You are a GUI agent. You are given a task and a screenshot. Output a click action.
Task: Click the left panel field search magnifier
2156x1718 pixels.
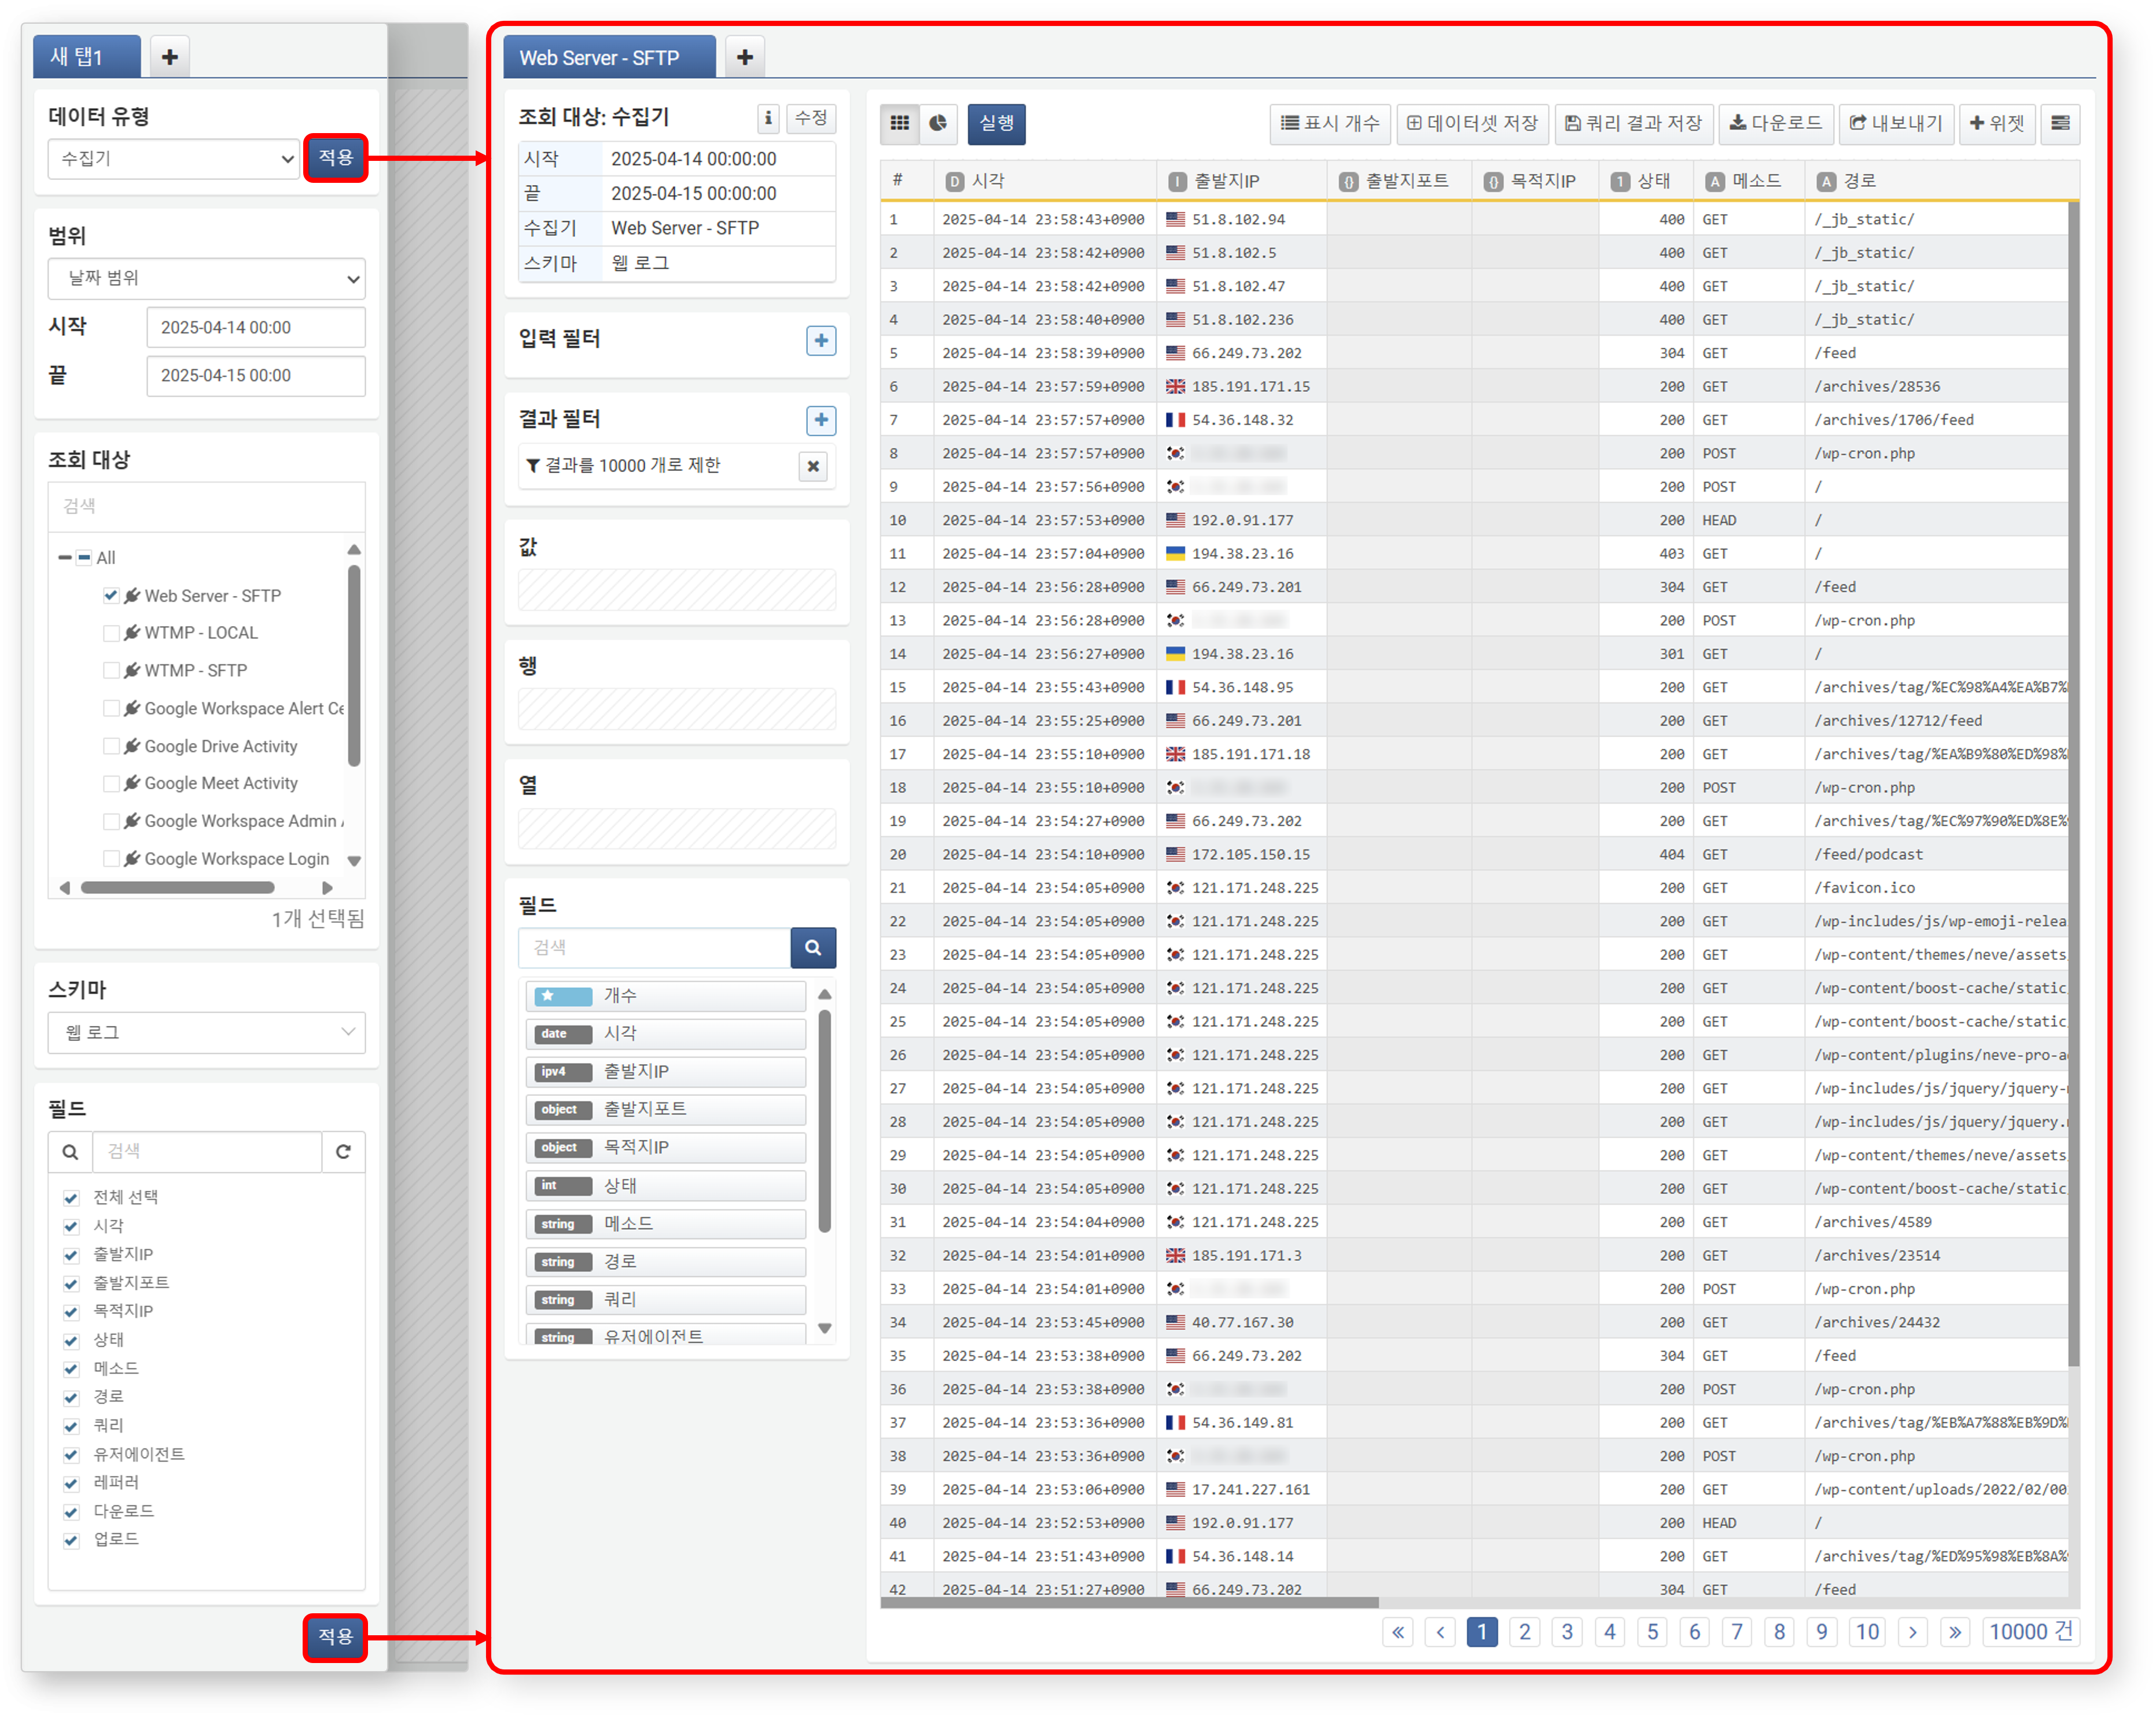coord(70,1151)
